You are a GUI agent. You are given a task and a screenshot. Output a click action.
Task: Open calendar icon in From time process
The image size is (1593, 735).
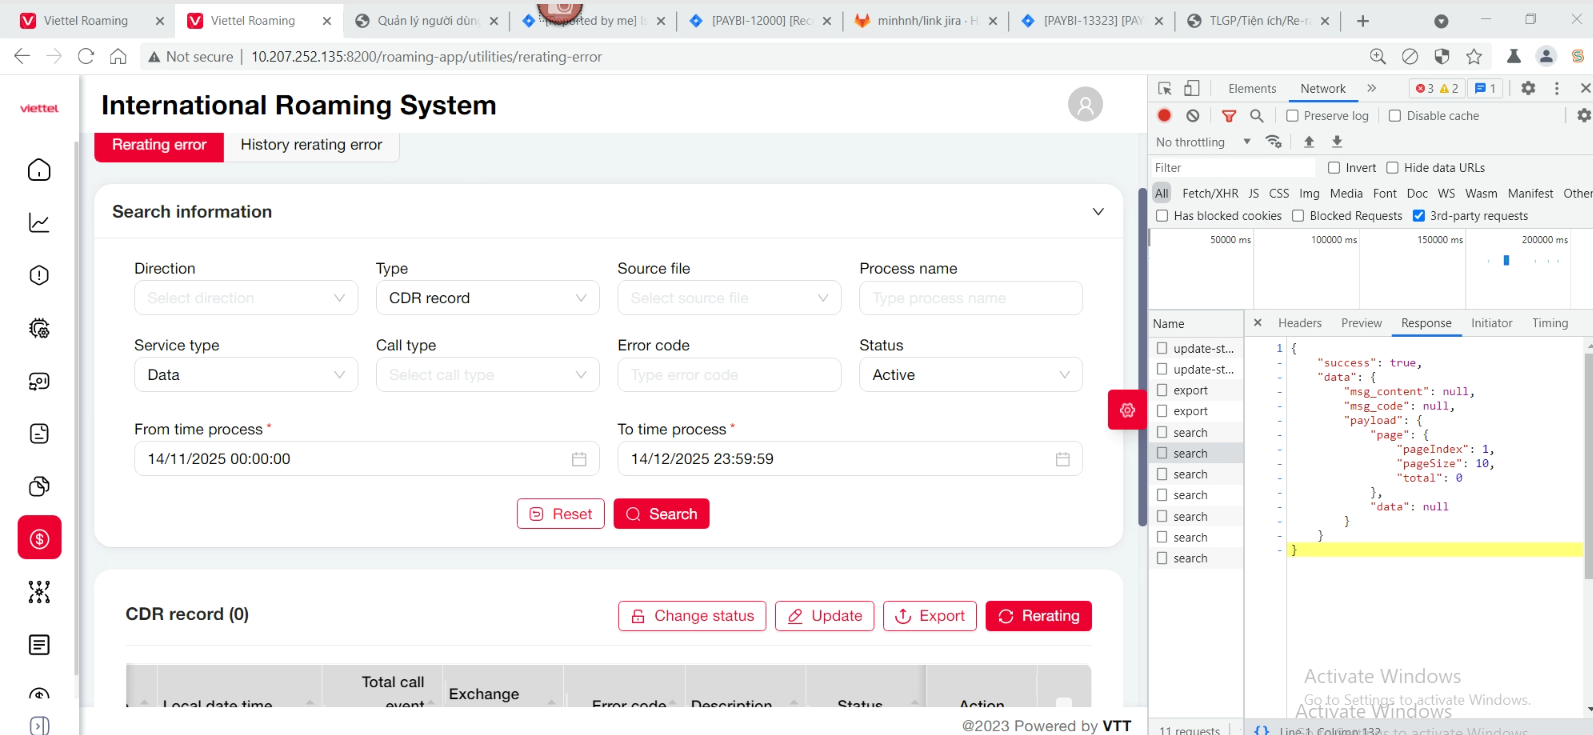pyautogui.click(x=579, y=459)
